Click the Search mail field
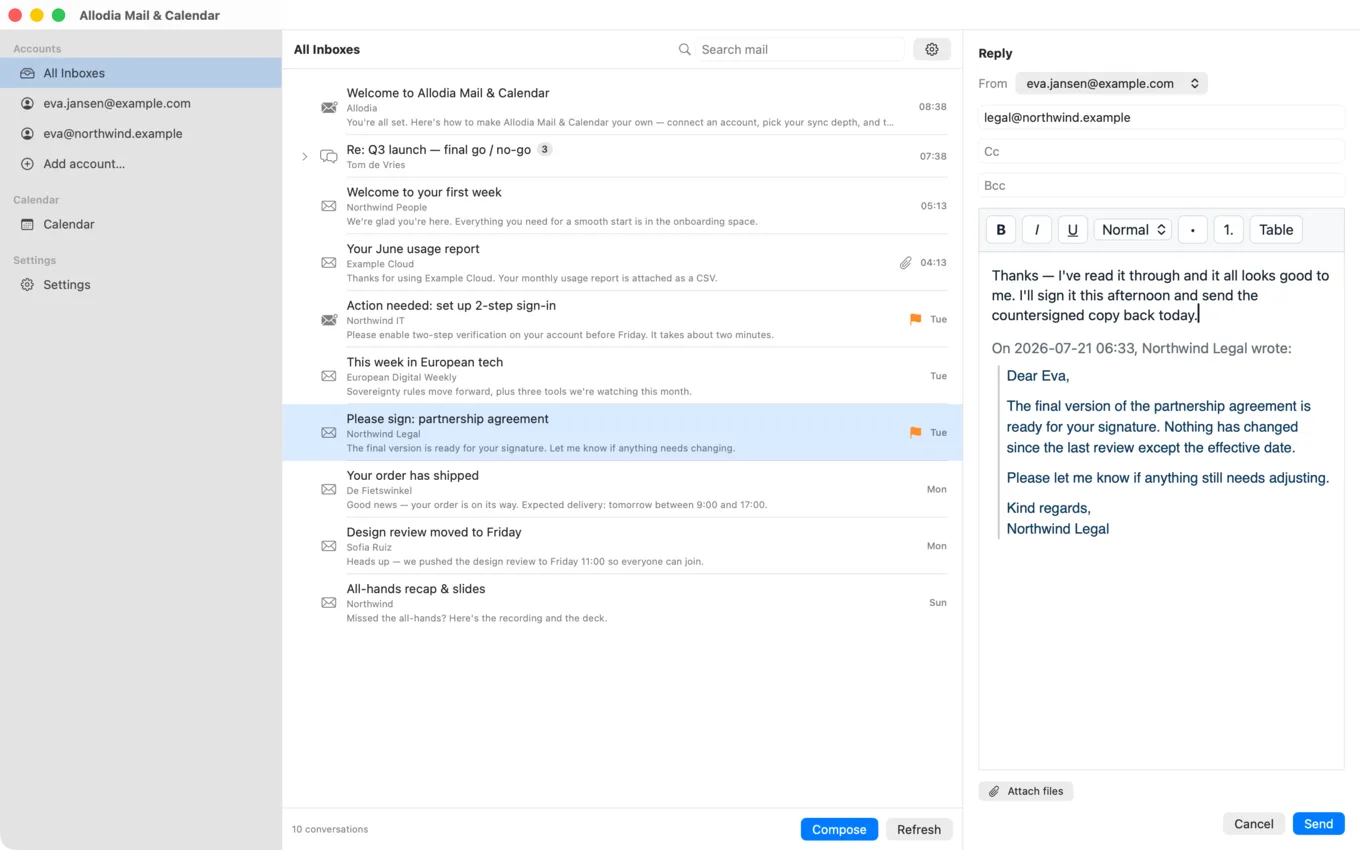 (801, 49)
